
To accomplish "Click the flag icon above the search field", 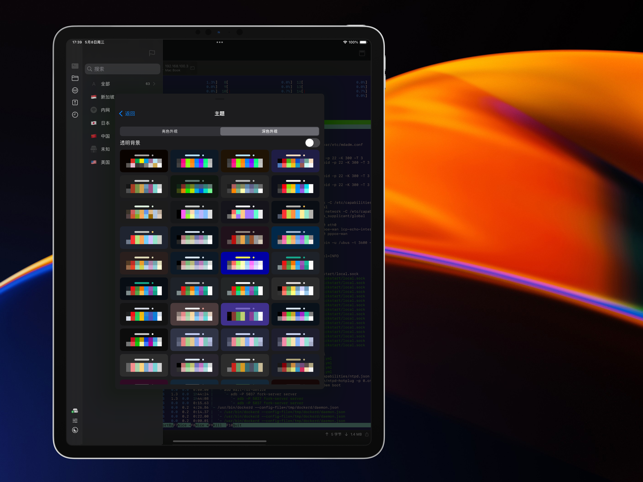I will 152,53.
